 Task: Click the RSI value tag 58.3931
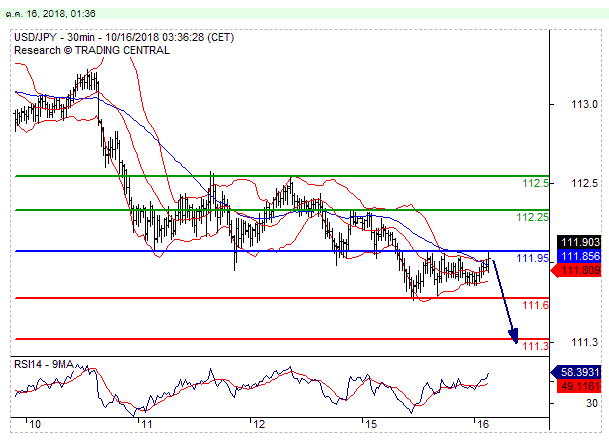pos(576,372)
